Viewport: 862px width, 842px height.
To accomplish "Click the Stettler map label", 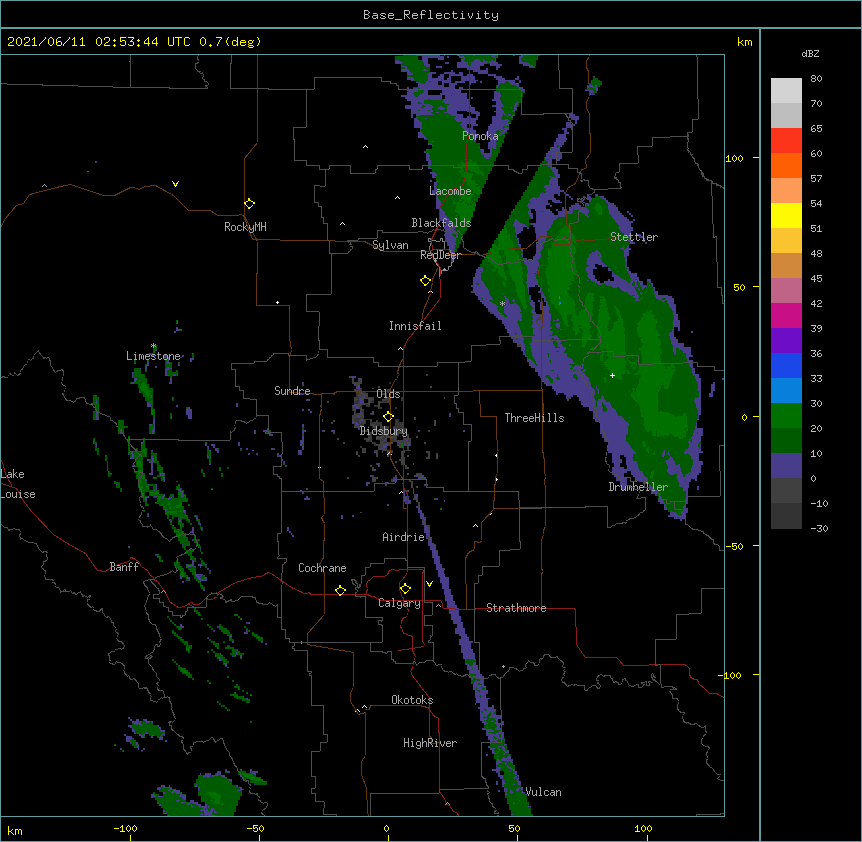I will [634, 237].
